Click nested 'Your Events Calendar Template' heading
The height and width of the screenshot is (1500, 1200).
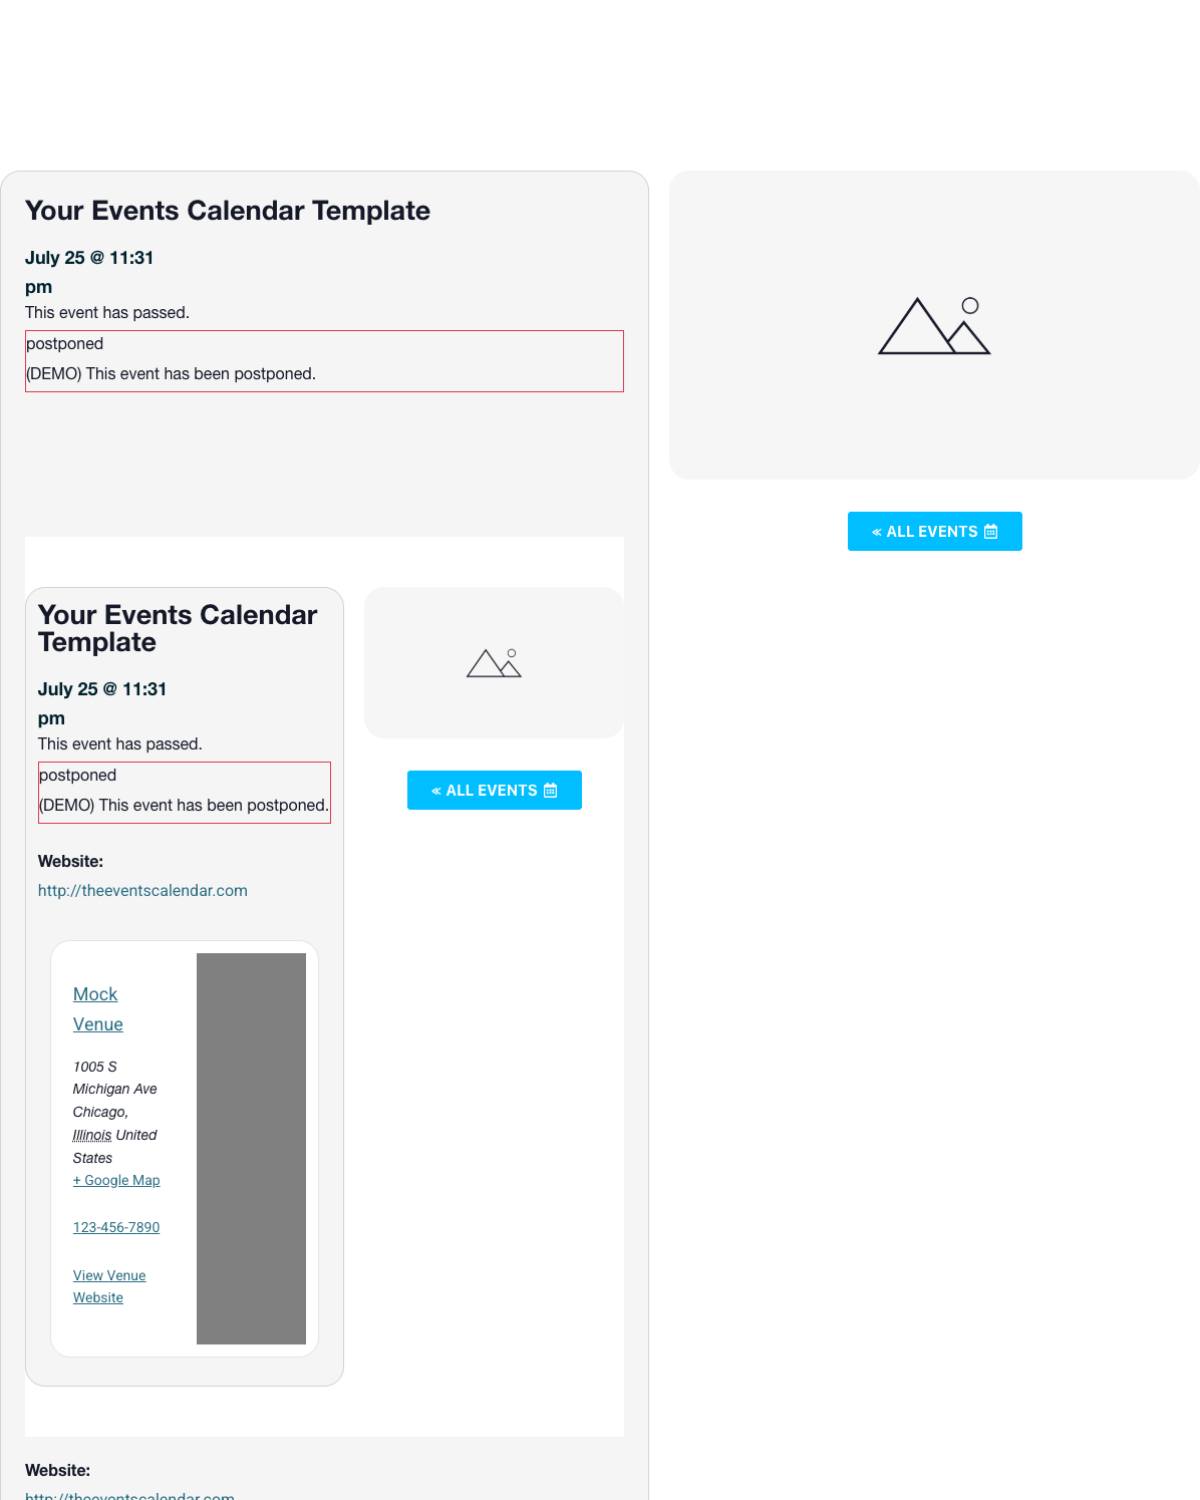178,628
